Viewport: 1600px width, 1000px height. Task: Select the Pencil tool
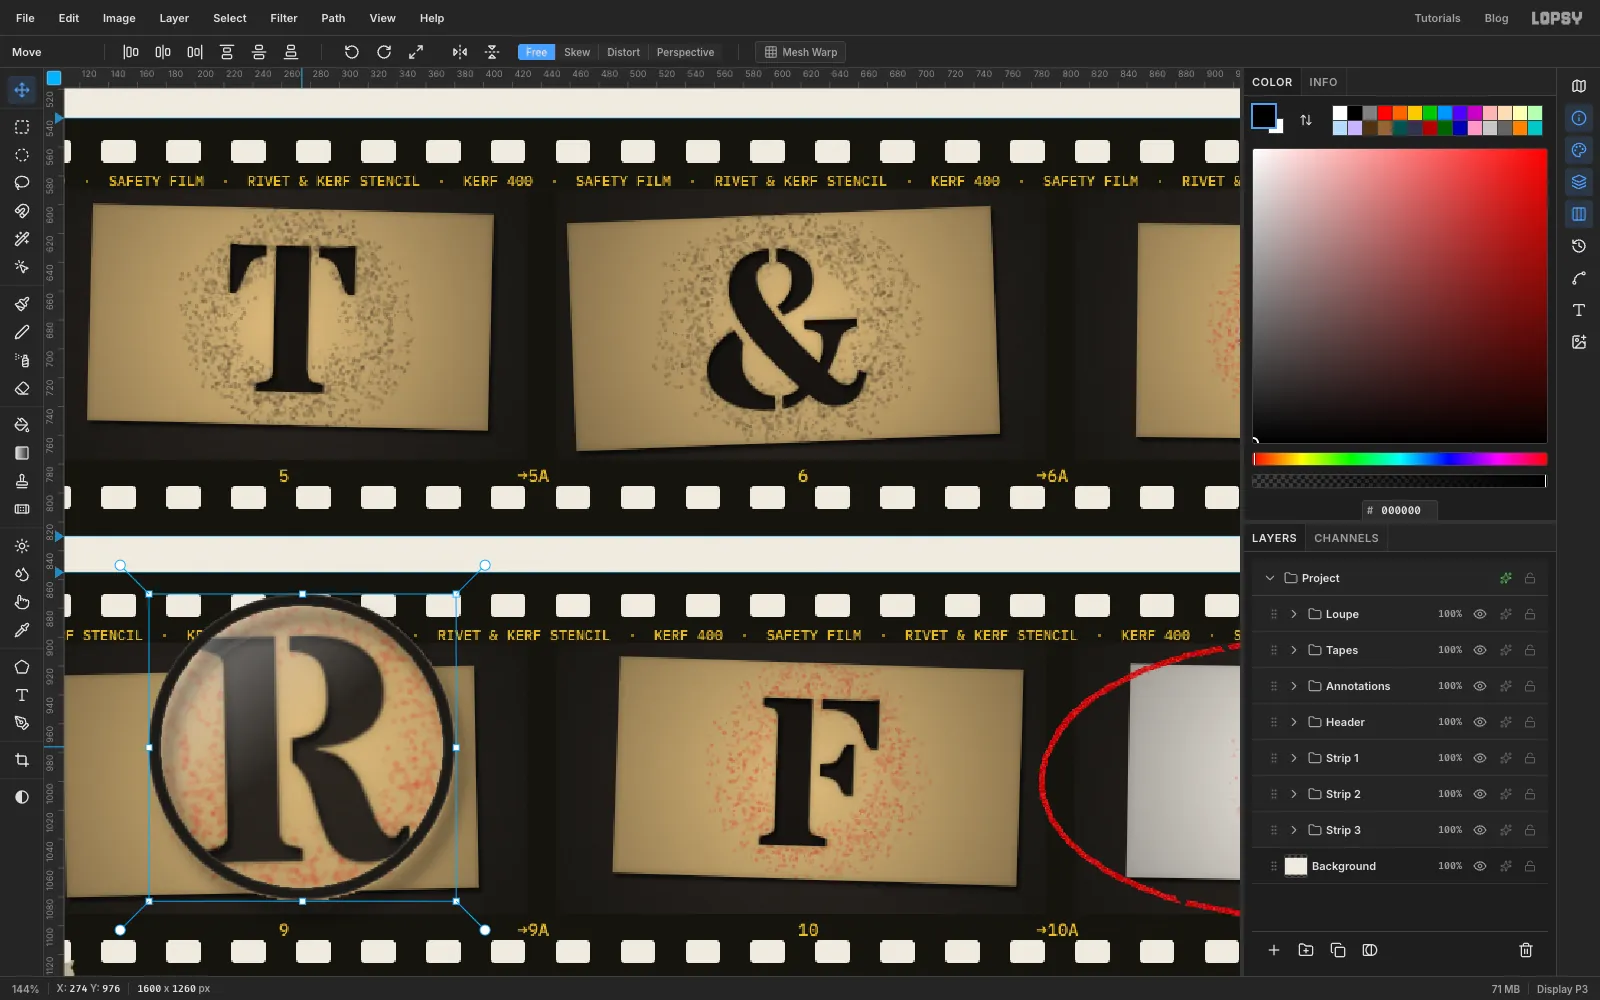coord(21,332)
